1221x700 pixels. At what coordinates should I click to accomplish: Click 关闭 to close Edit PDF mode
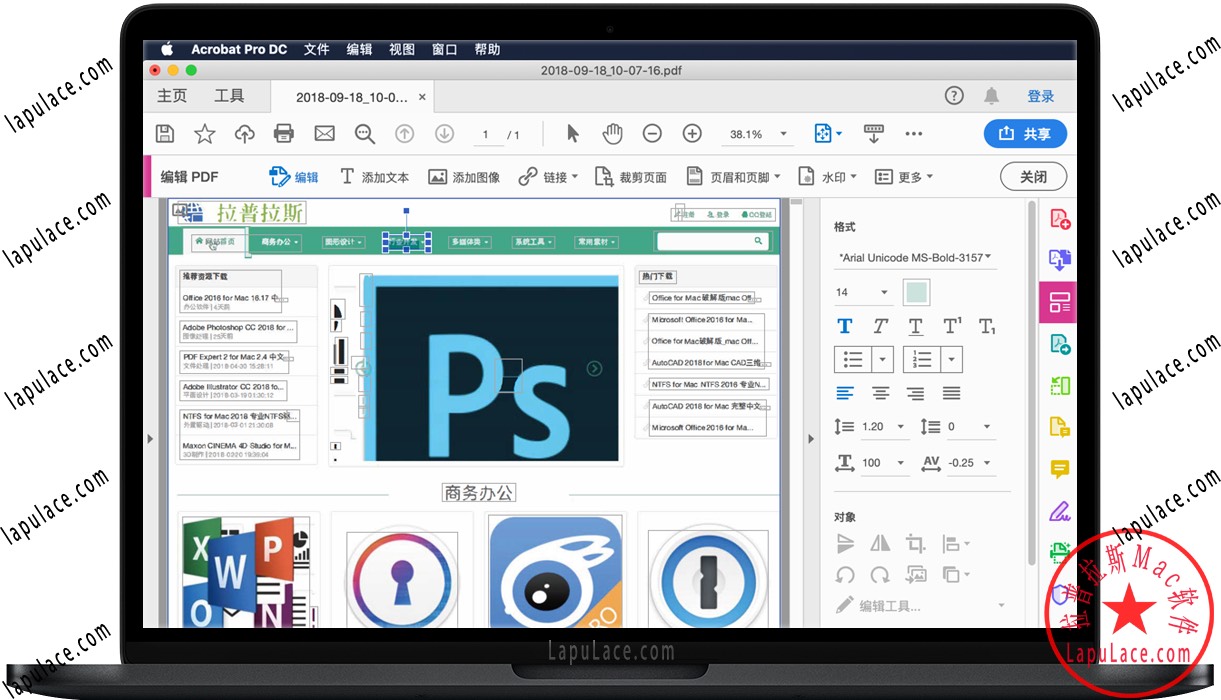pyautogui.click(x=1033, y=175)
